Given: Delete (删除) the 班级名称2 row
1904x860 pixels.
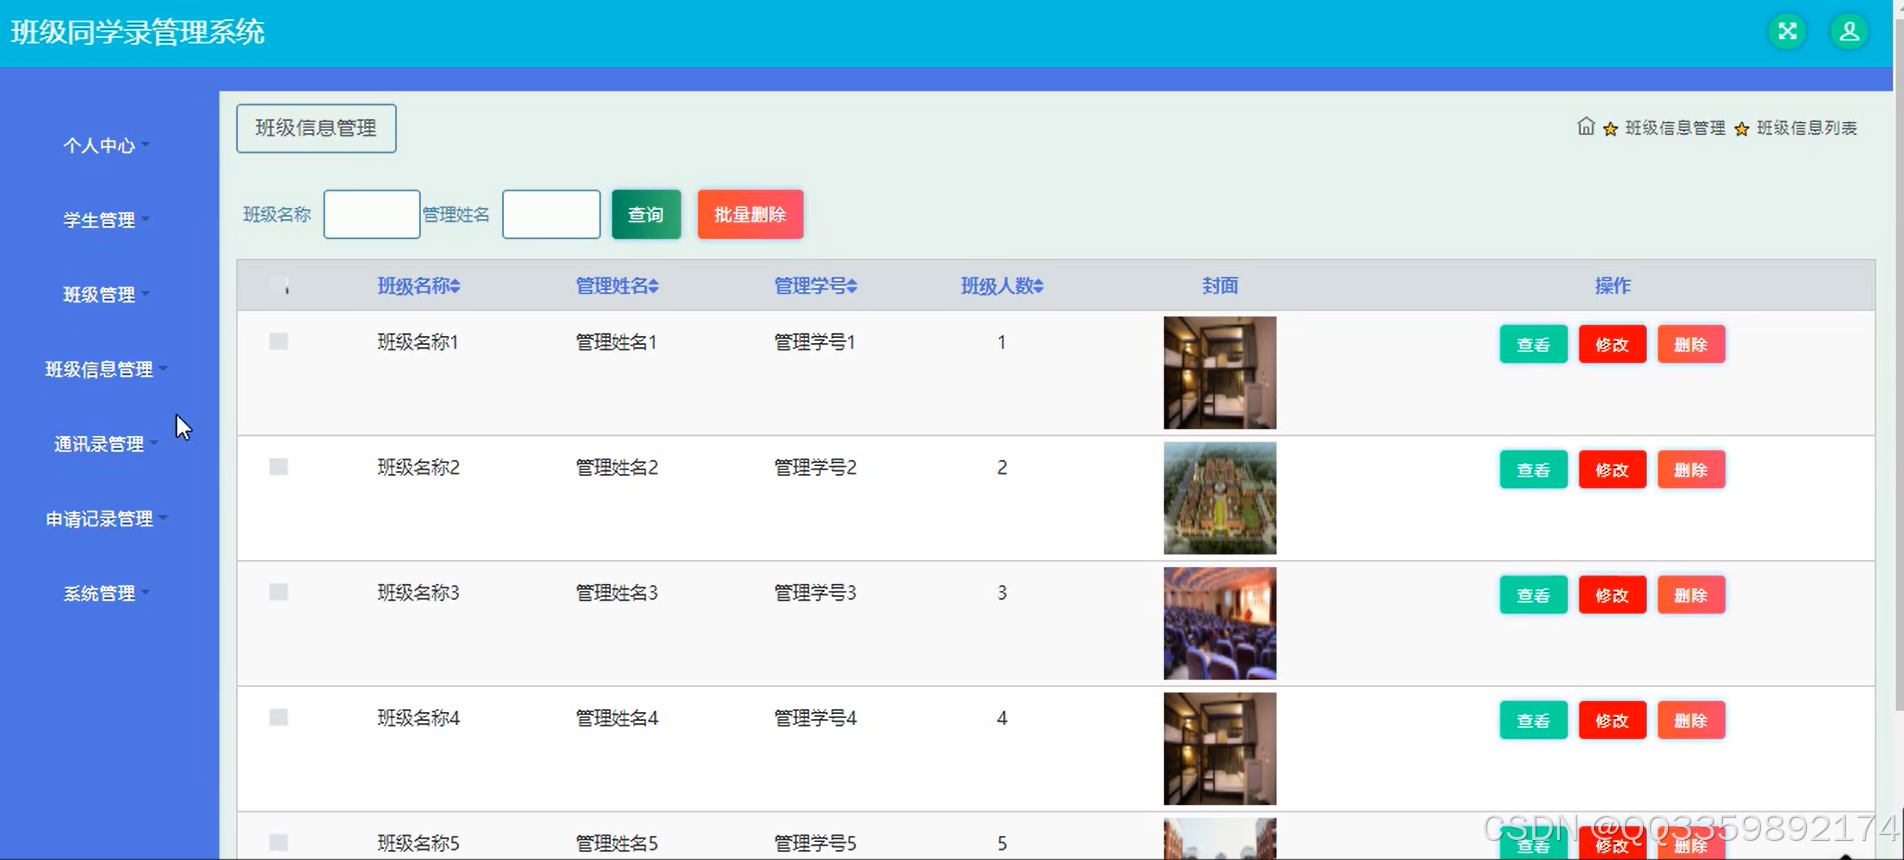Looking at the screenshot, I should (x=1691, y=469).
